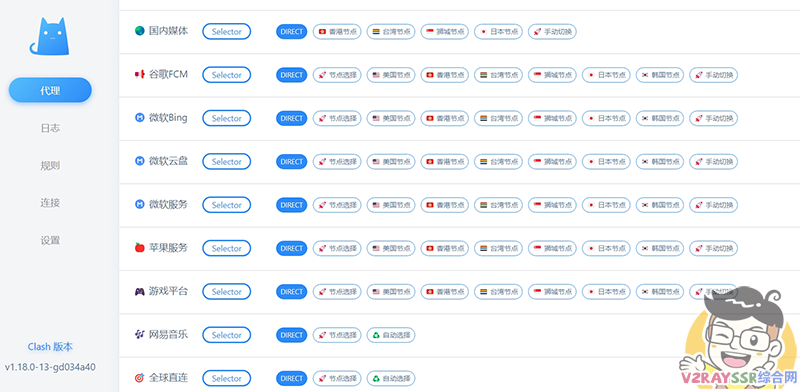
Task: Click the Selector tag in 国内媒体 row
Action: [227, 32]
